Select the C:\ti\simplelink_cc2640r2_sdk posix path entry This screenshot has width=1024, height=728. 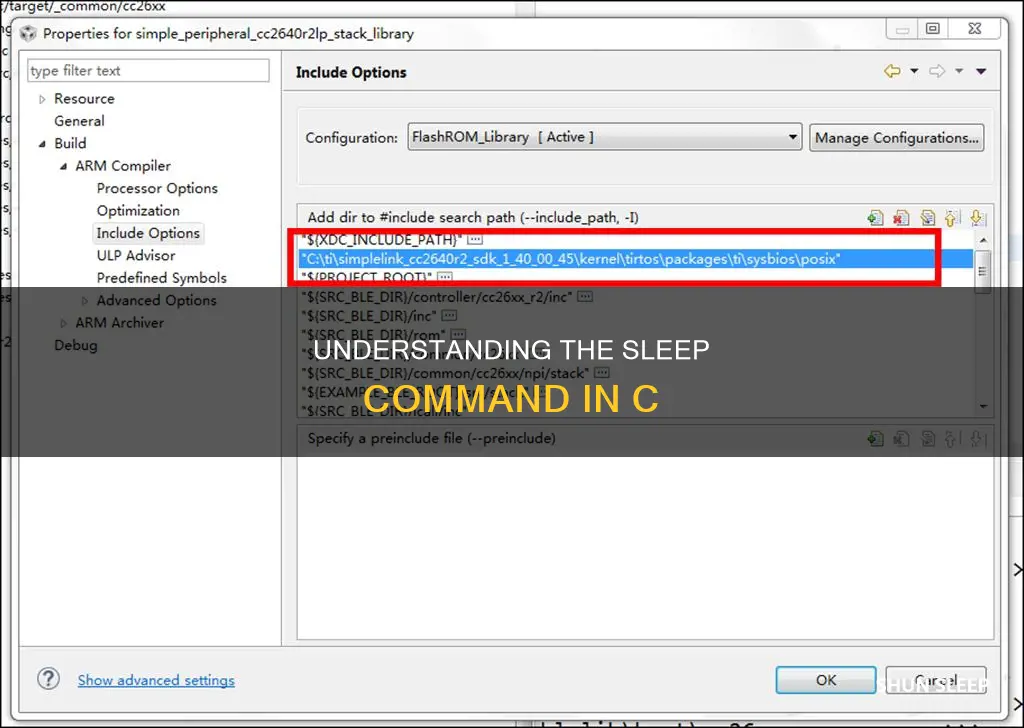[x=636, y=259]
